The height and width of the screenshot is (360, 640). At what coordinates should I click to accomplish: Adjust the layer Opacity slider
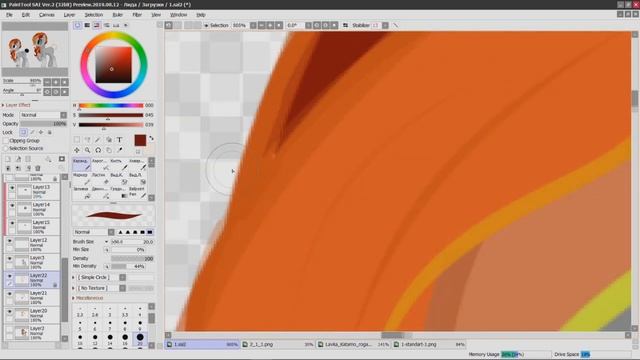43,124
